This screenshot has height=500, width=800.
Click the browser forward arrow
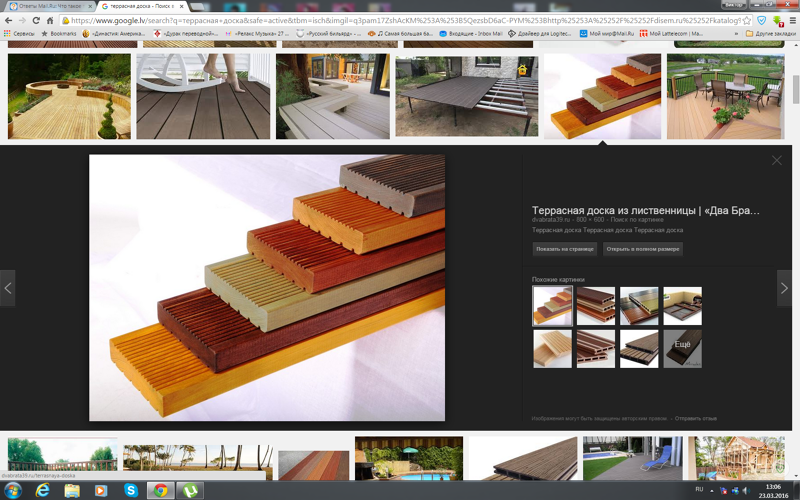coord(22,20)
